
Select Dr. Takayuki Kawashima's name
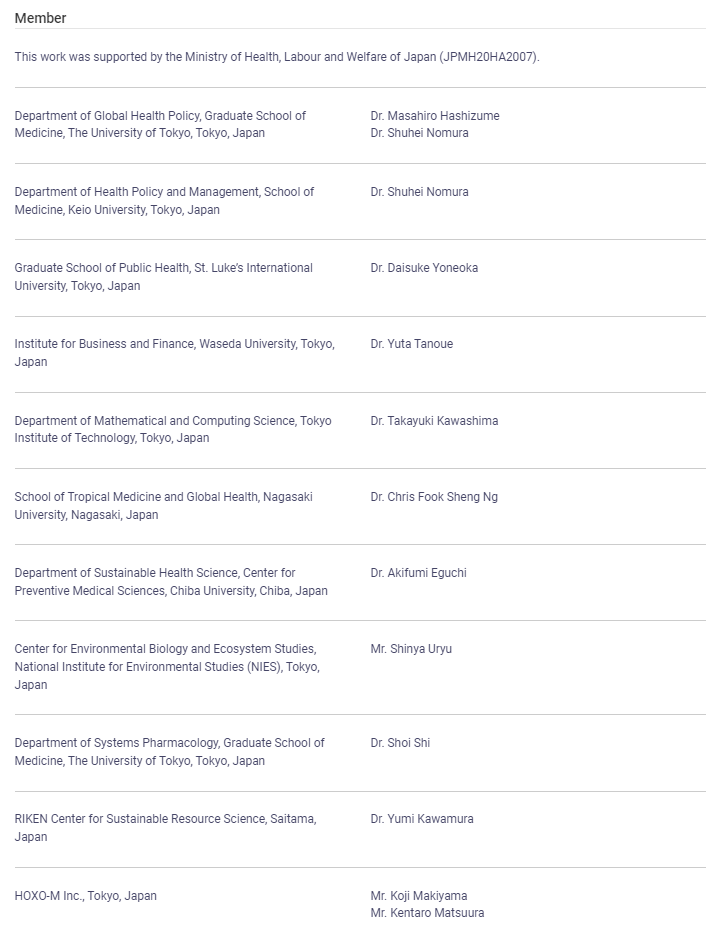point(434,421)
